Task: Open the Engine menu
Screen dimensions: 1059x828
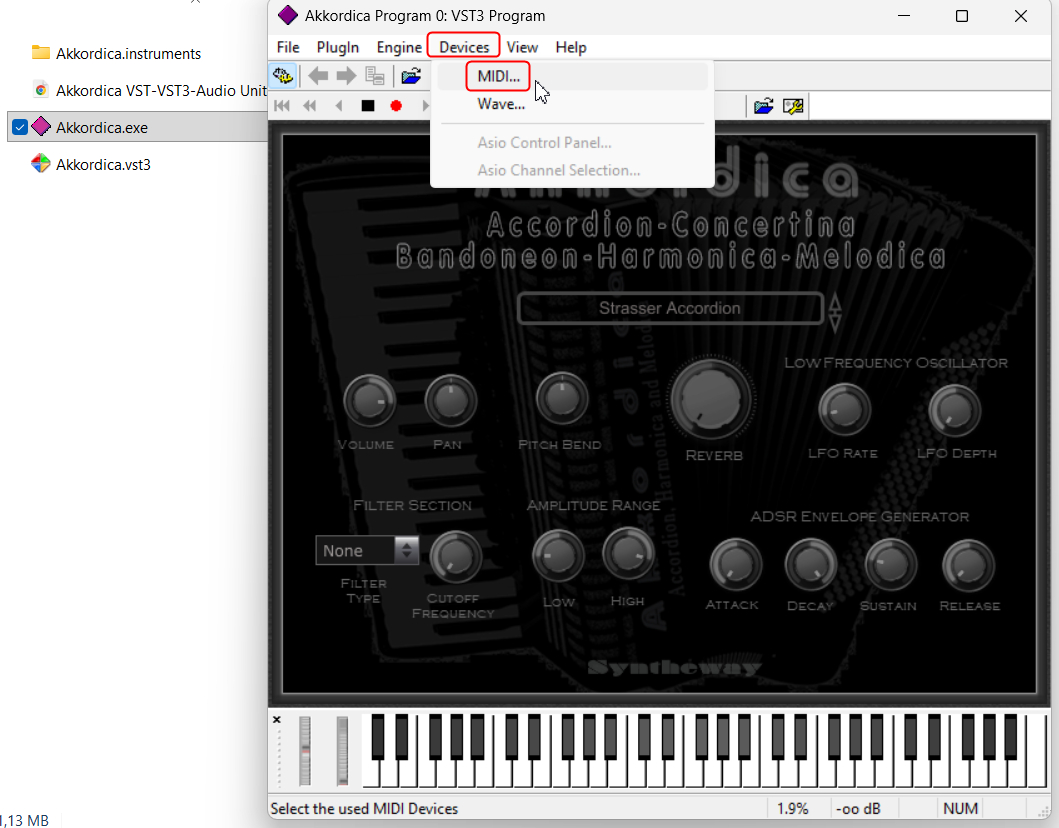Action: point(399,47)
